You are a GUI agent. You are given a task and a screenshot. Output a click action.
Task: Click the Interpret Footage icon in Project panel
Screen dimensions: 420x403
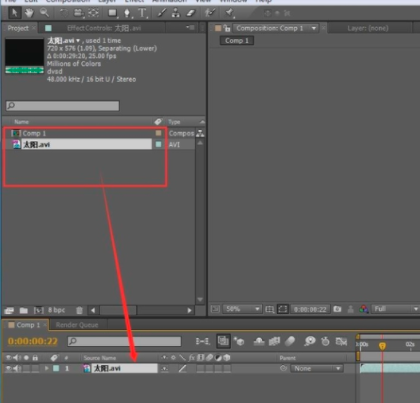point(9,311)
